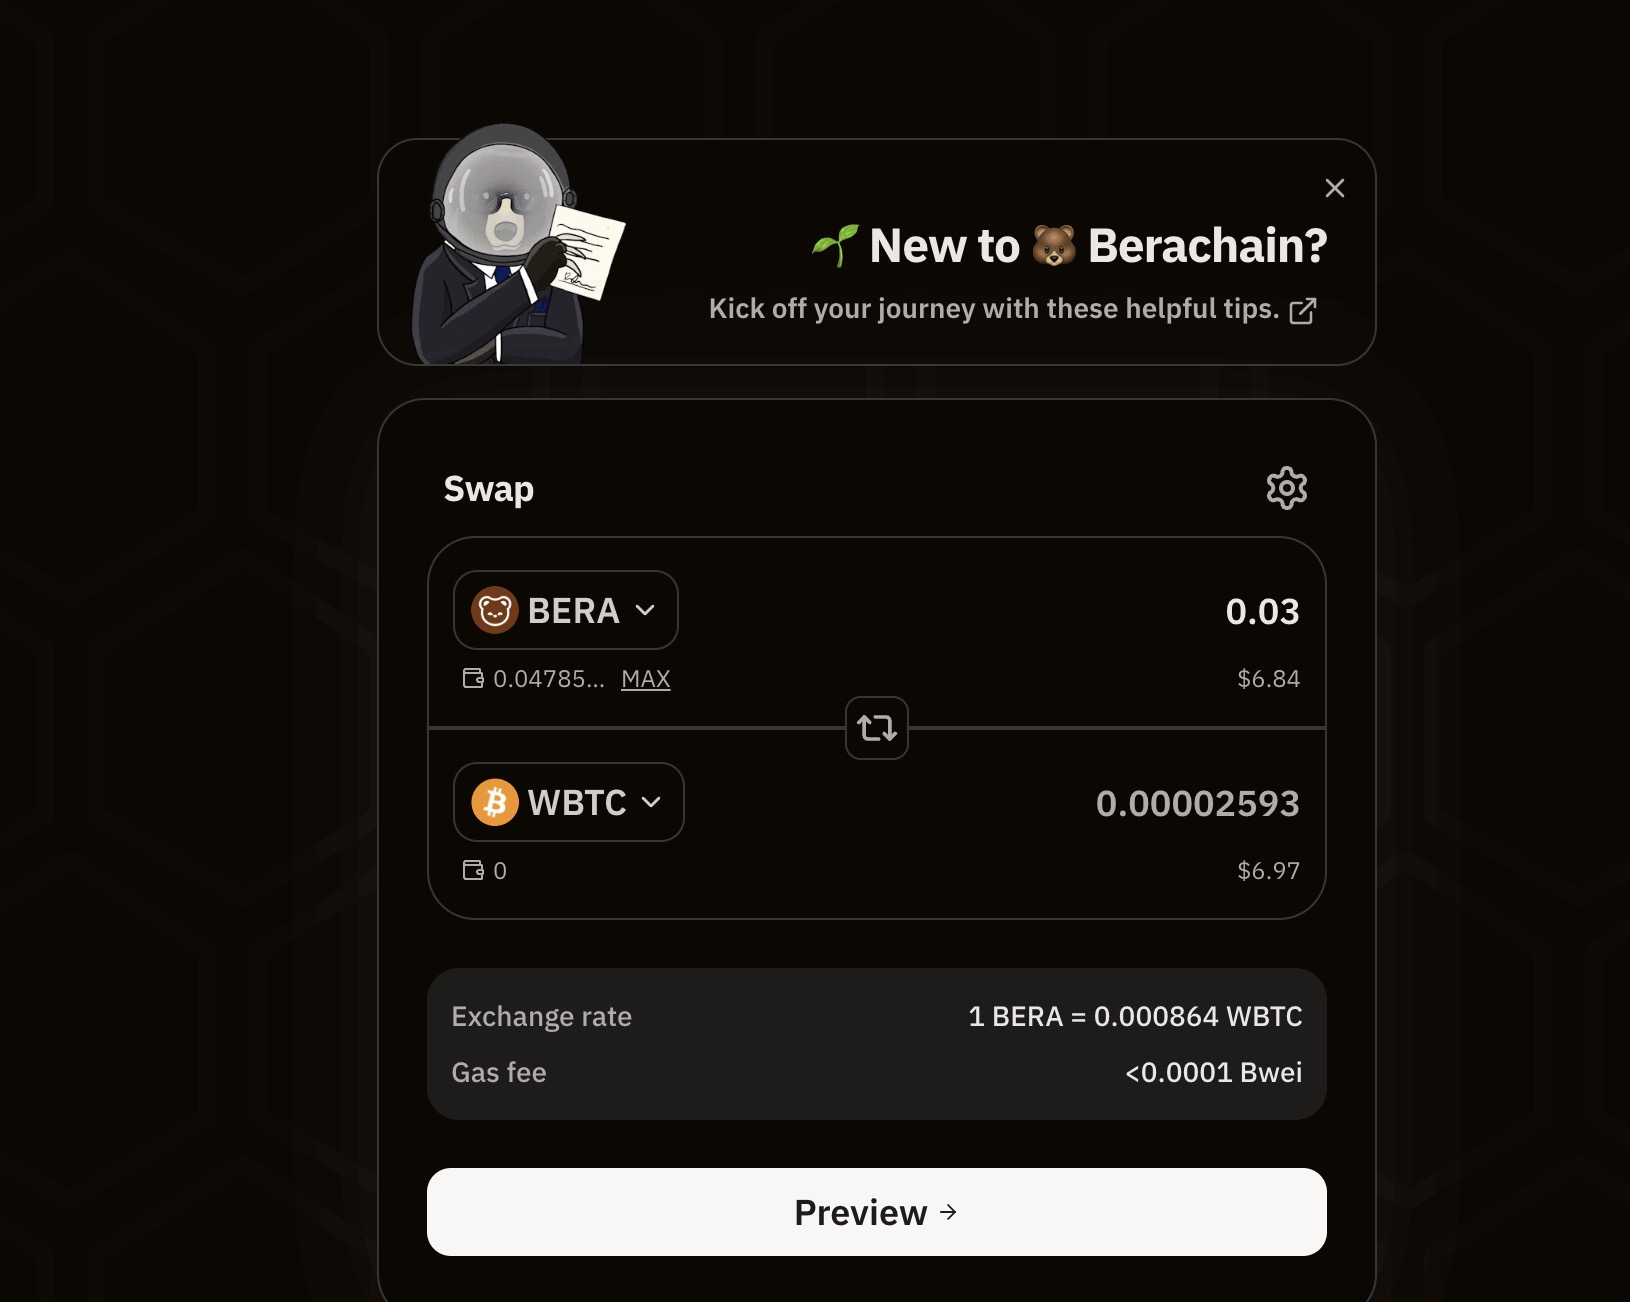Click the WBTC amount field 0.00002593
The width and height of the screenshot is (1630, 1302).
[1197, 803]
